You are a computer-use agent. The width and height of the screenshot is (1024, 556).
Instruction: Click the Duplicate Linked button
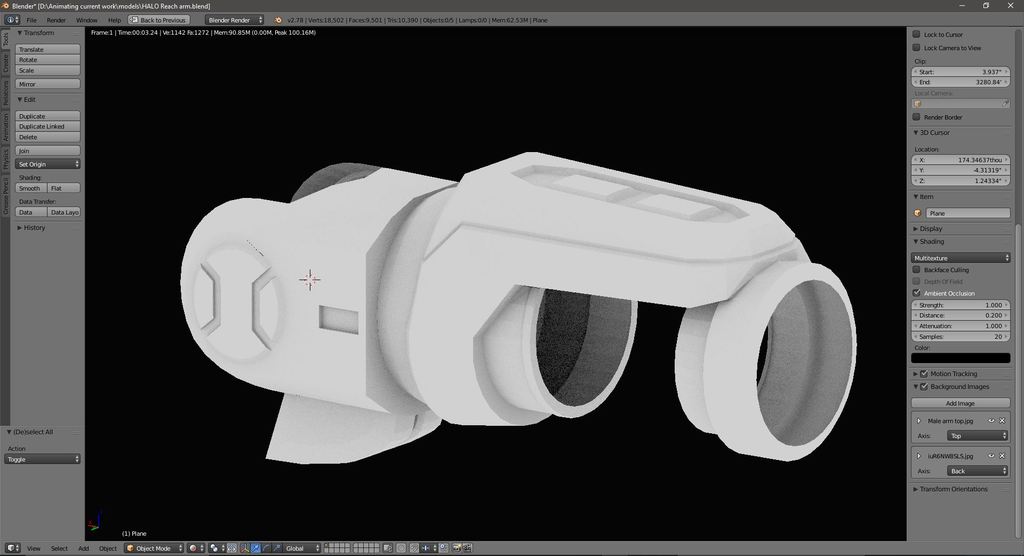click(x=48, y=126)
